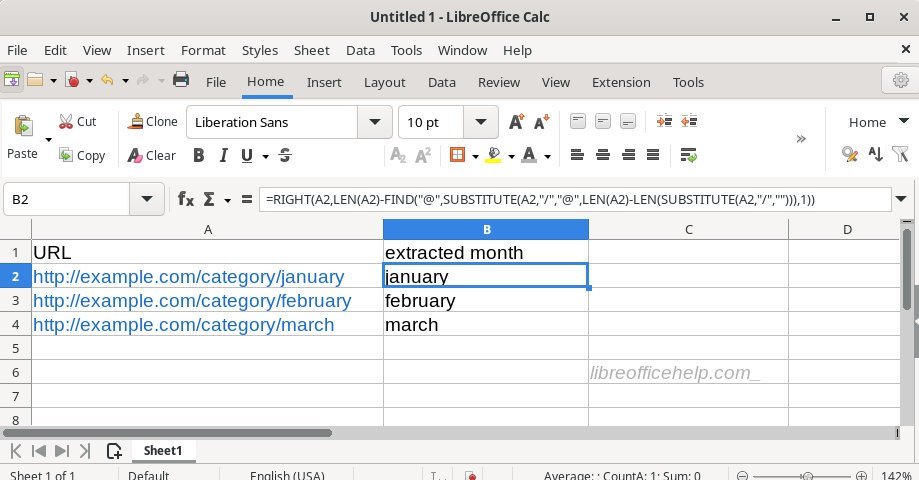Toggle Wrap Text
Viewport: 919px width, 480px height.
click(x=689, y=155)
